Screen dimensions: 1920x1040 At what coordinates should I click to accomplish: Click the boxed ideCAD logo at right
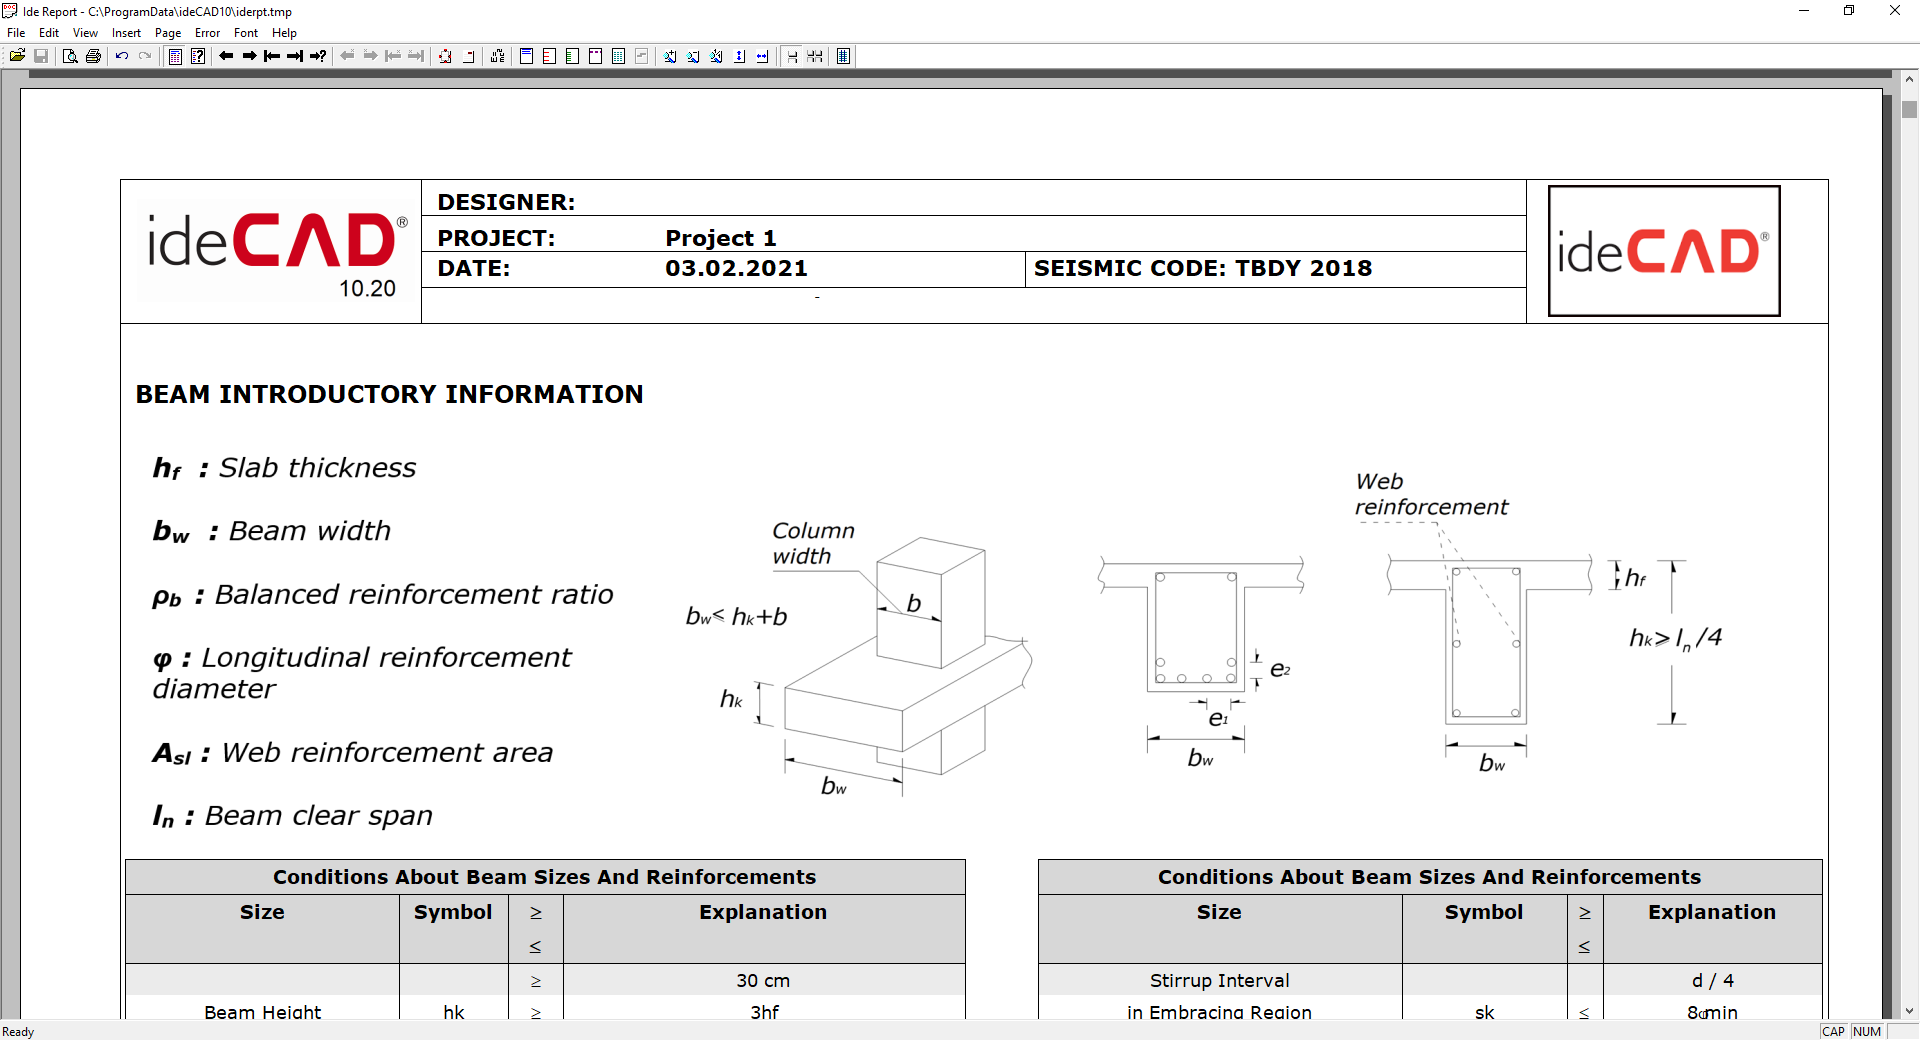click(x=1664, y=251)
